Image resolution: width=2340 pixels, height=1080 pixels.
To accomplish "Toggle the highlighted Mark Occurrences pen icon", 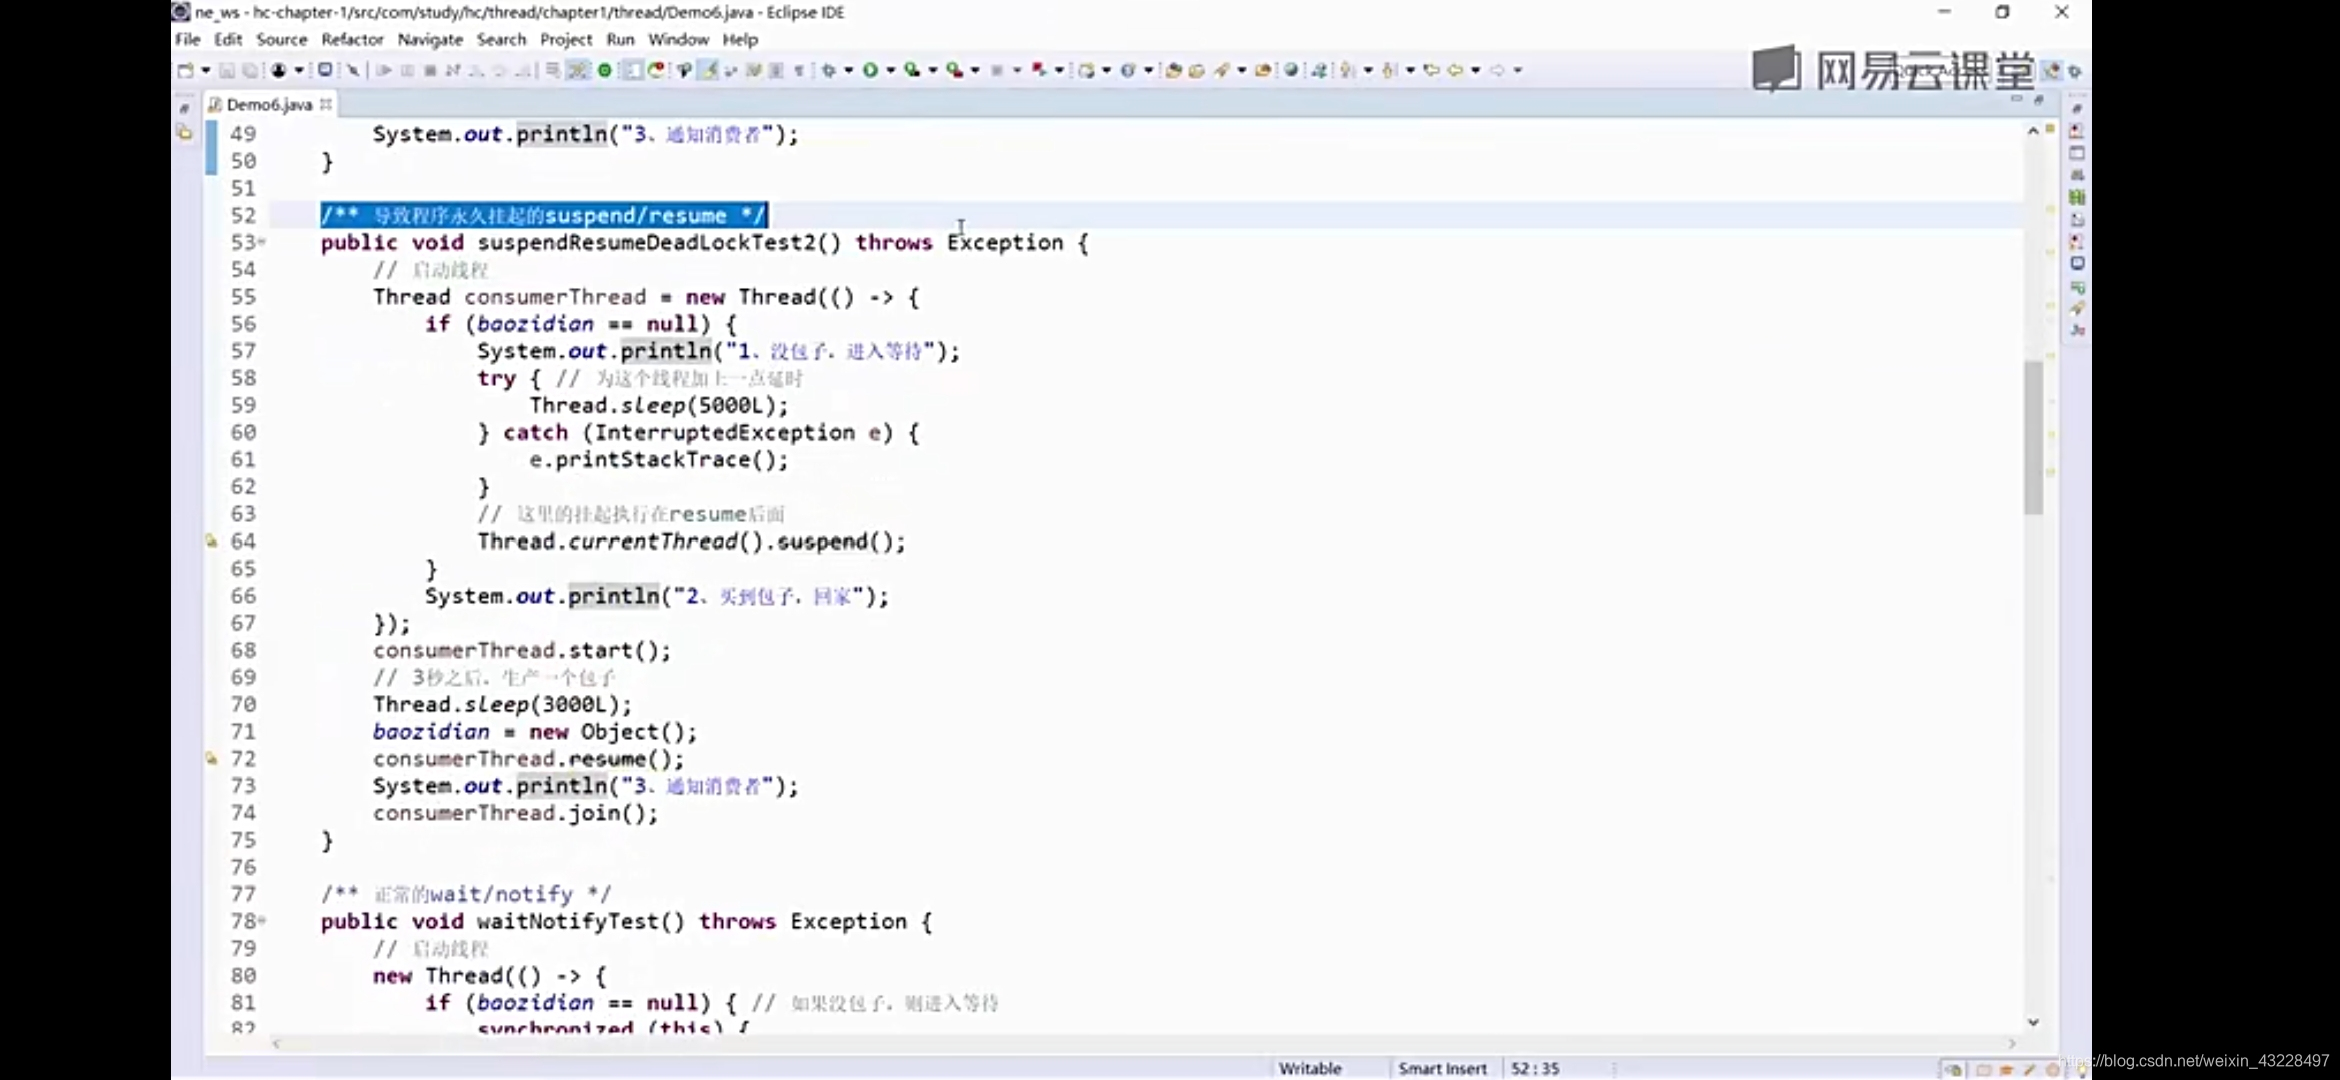I will 708,70.
